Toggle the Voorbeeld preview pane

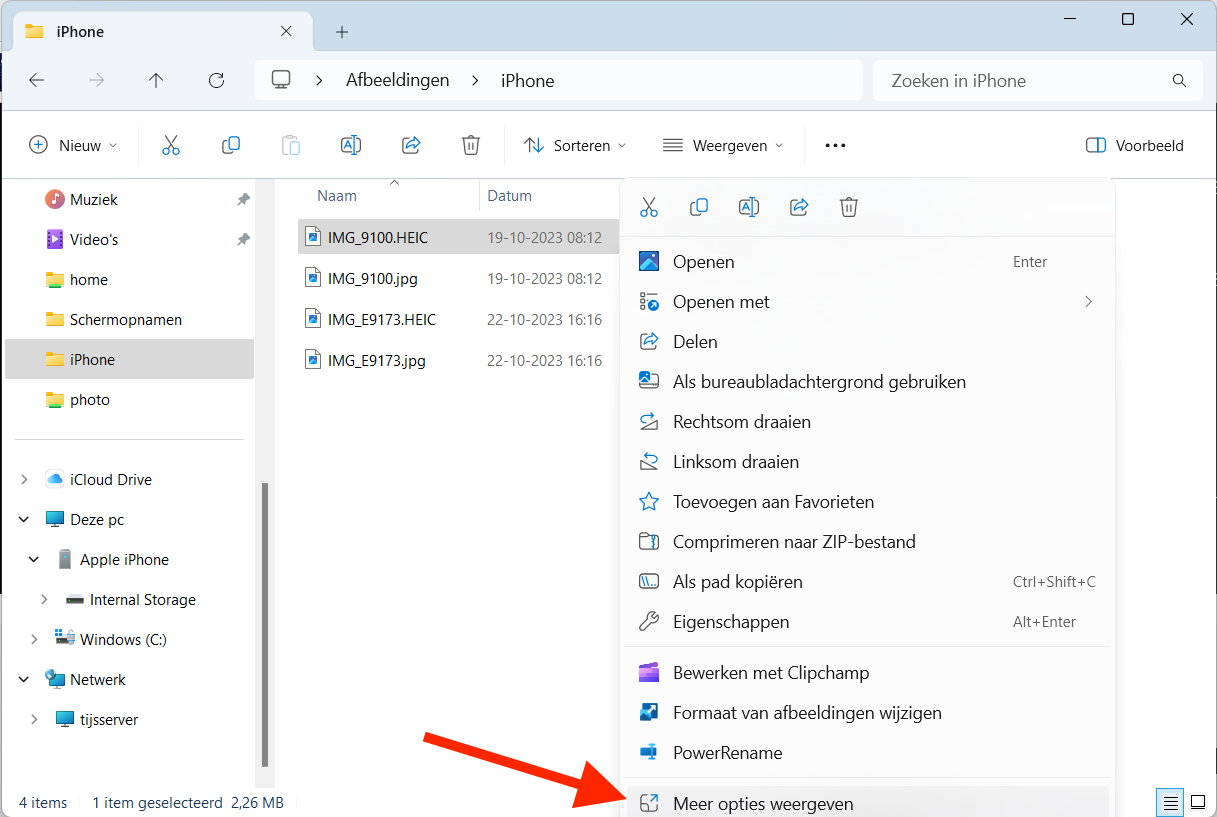point(1134,145)
